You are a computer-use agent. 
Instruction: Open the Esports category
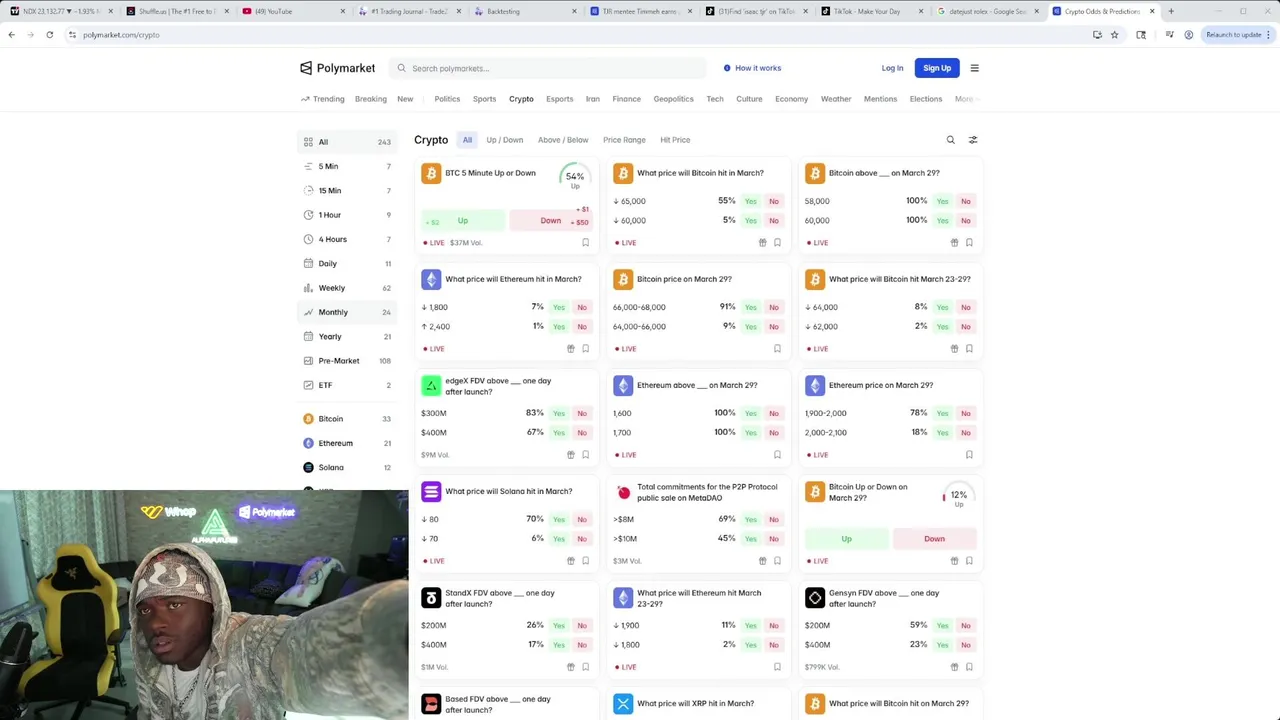[560, 99]
